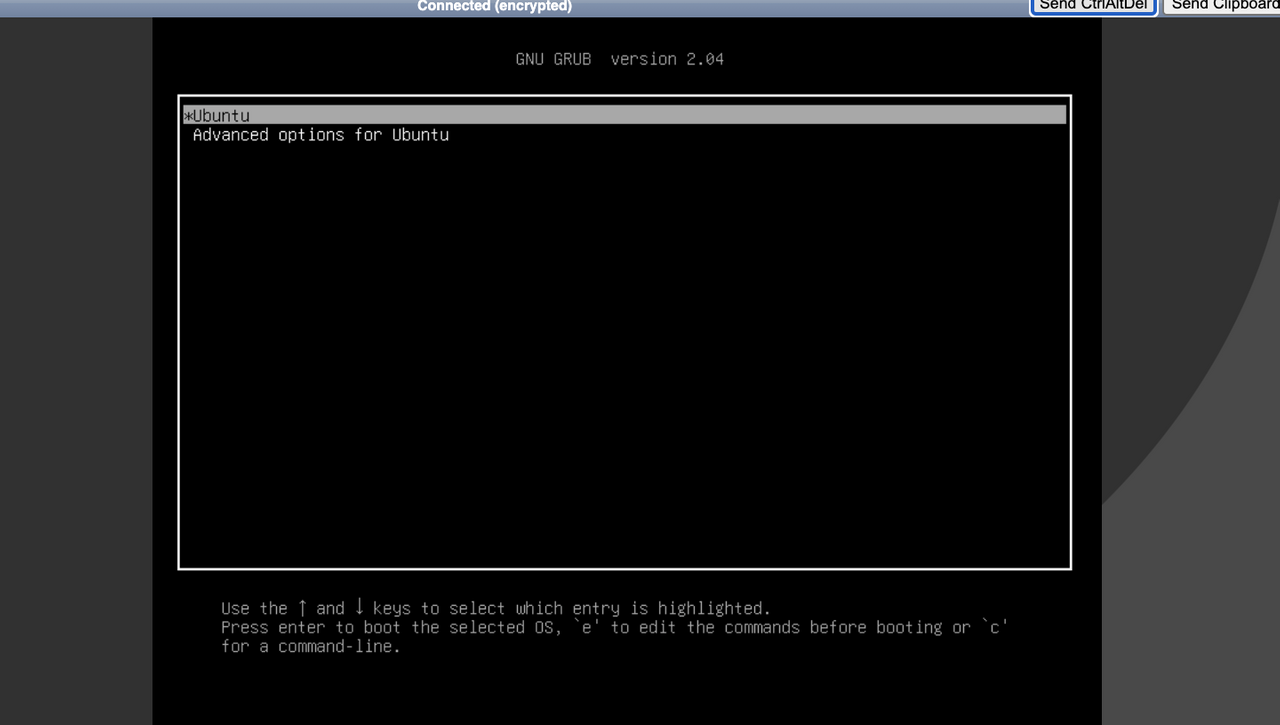The height and width of the screenshot is (725, 1280).
Task: Click the 'Press enter to boot' help line
Action: click(615, 627)
